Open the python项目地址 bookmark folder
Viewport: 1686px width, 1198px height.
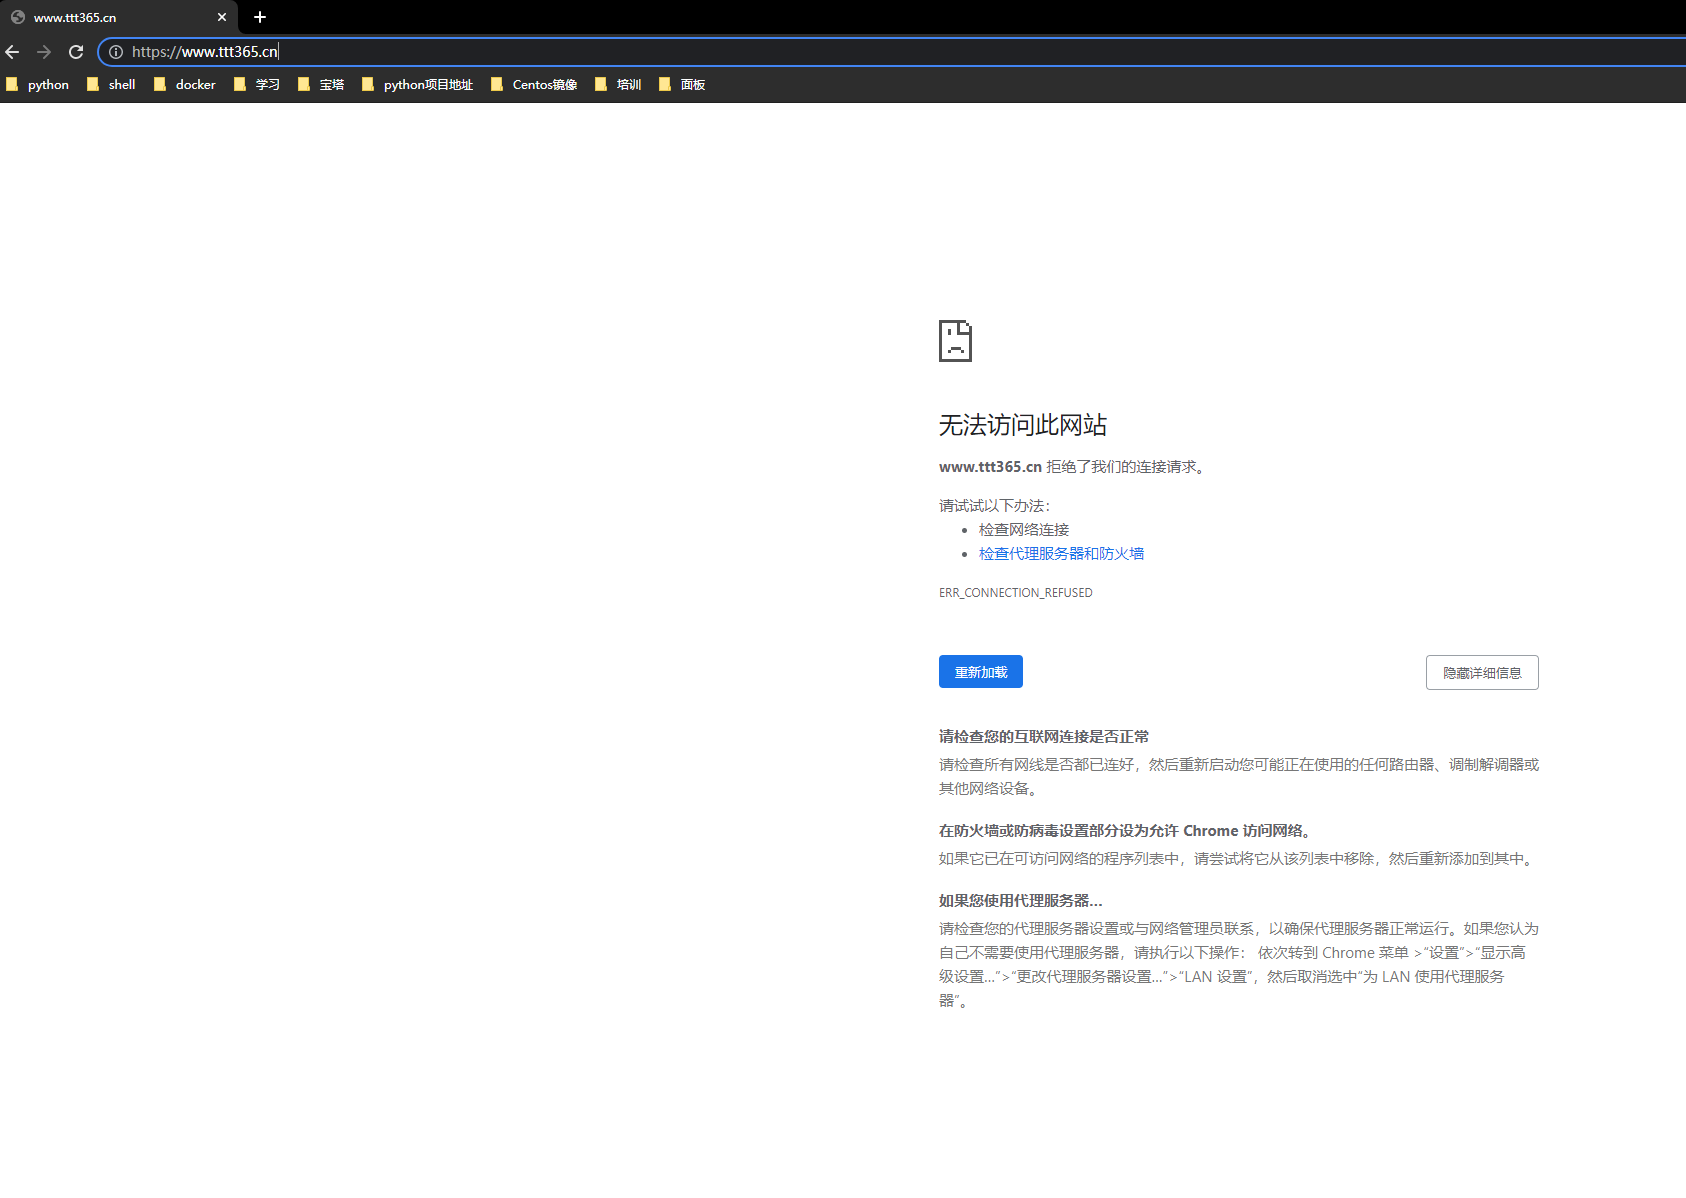418,85
